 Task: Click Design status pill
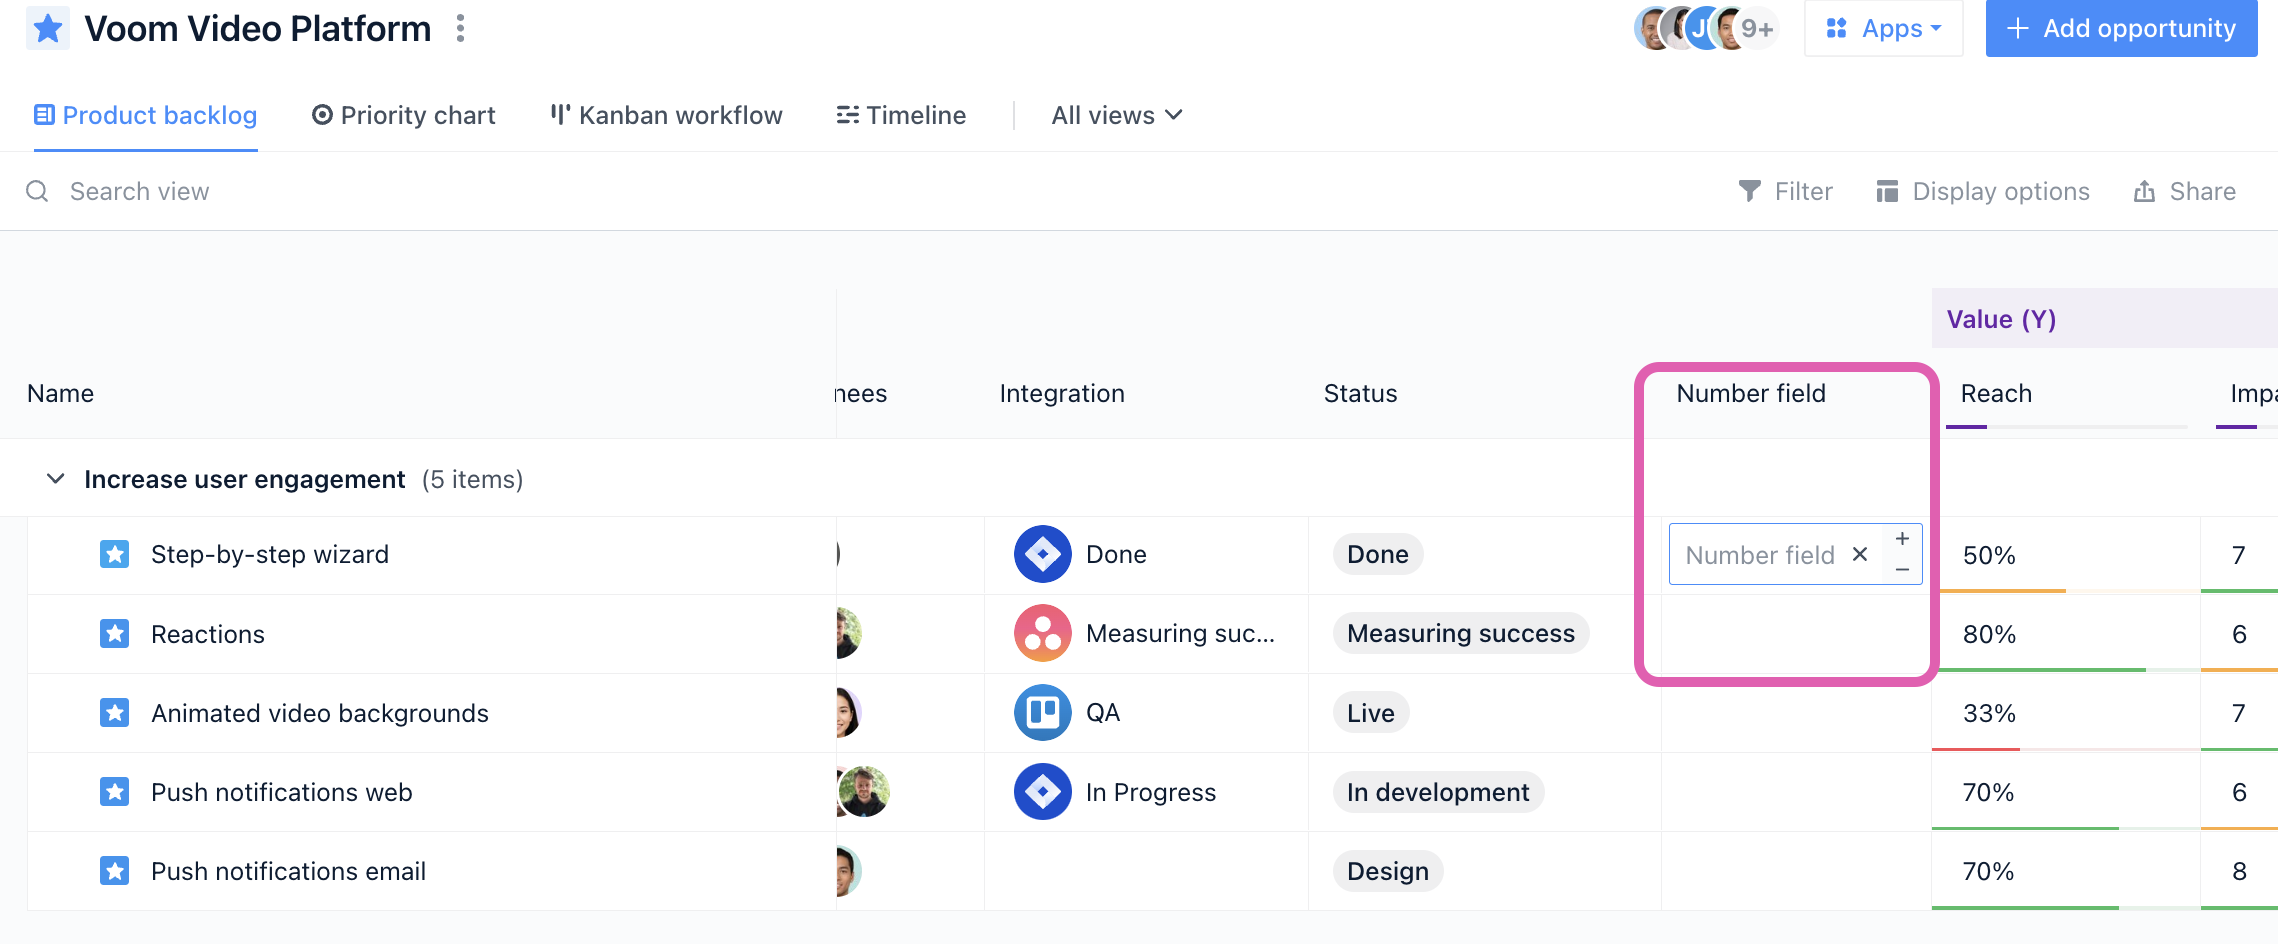1388,871
